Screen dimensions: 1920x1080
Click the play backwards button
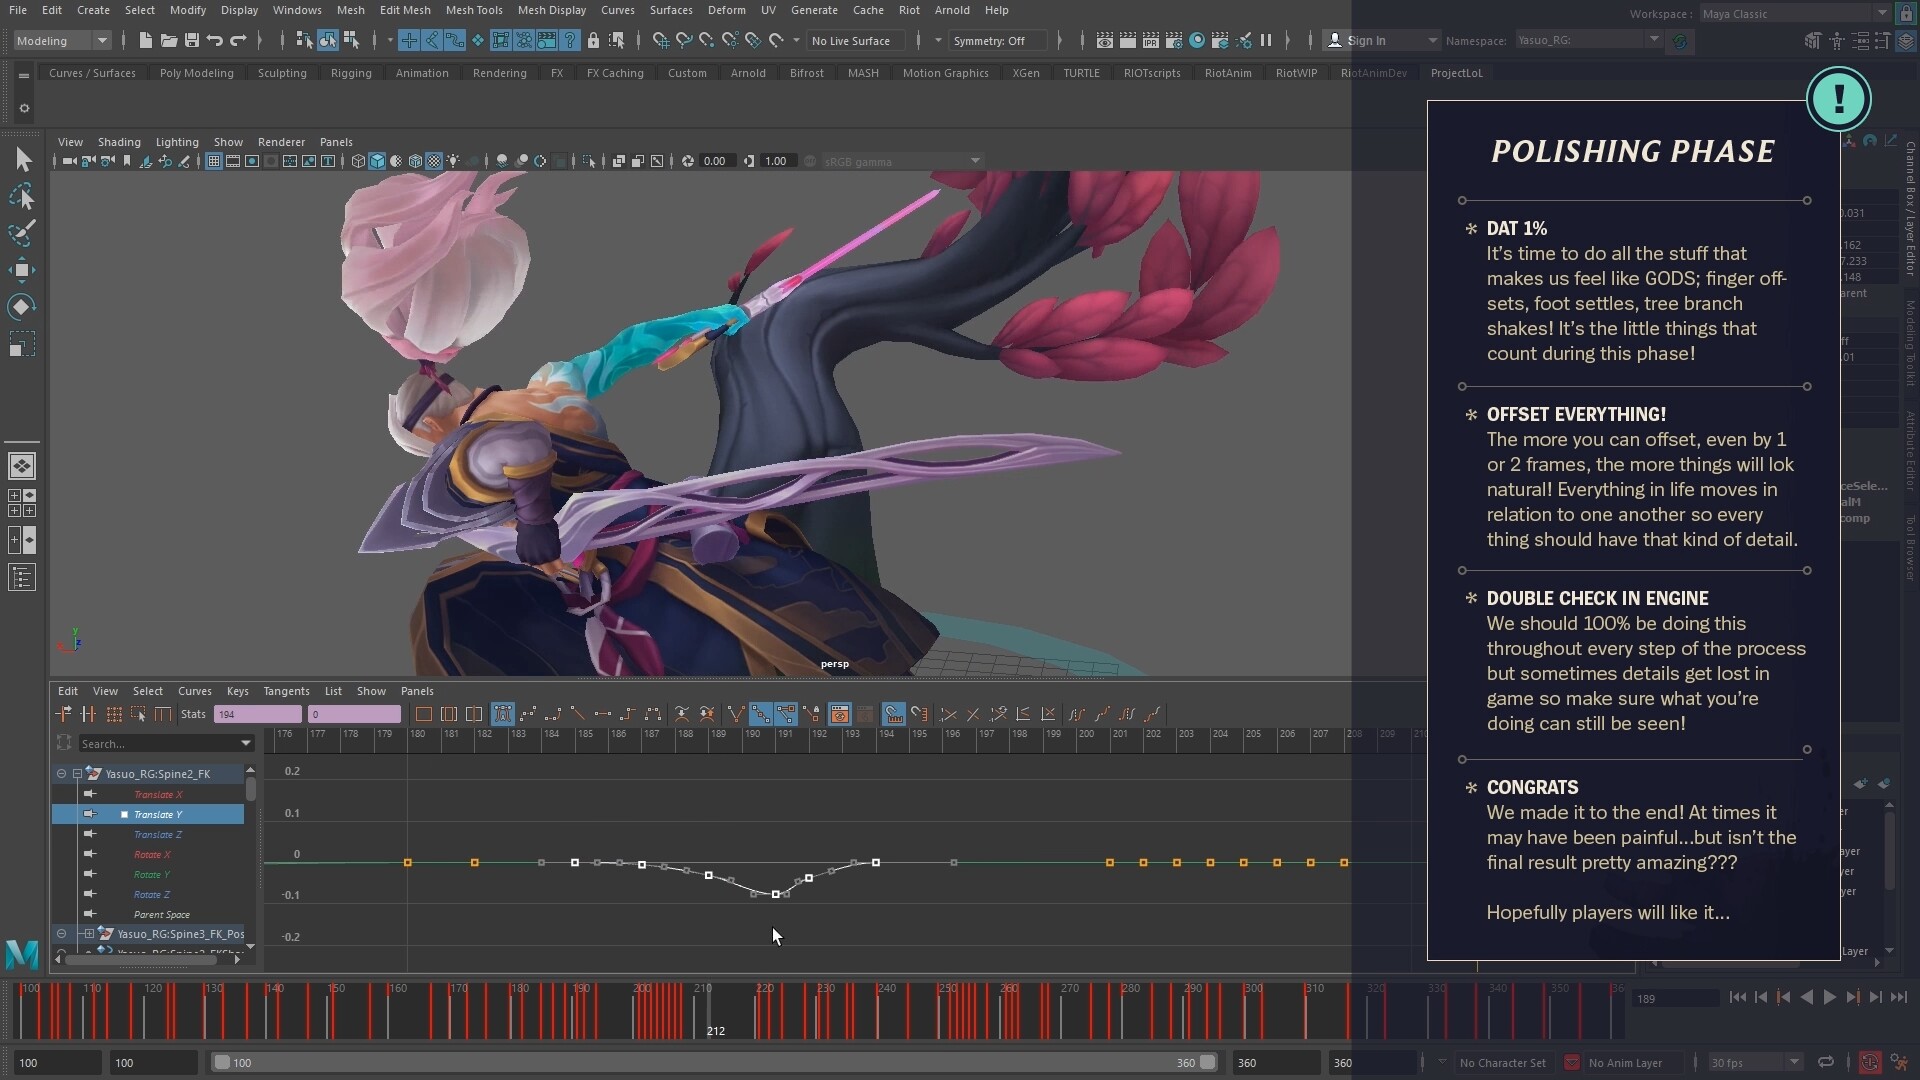1806,997
